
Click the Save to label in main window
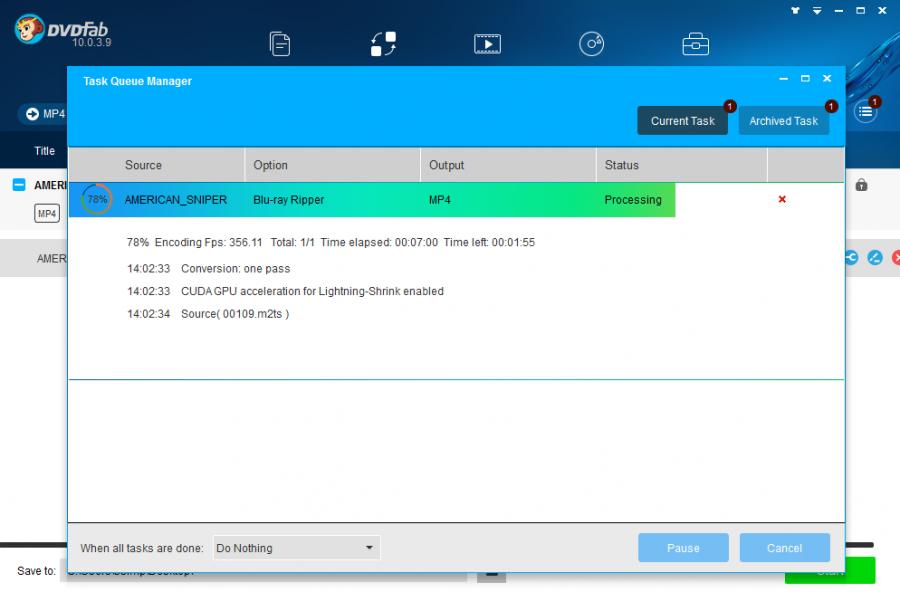point(37,571)
